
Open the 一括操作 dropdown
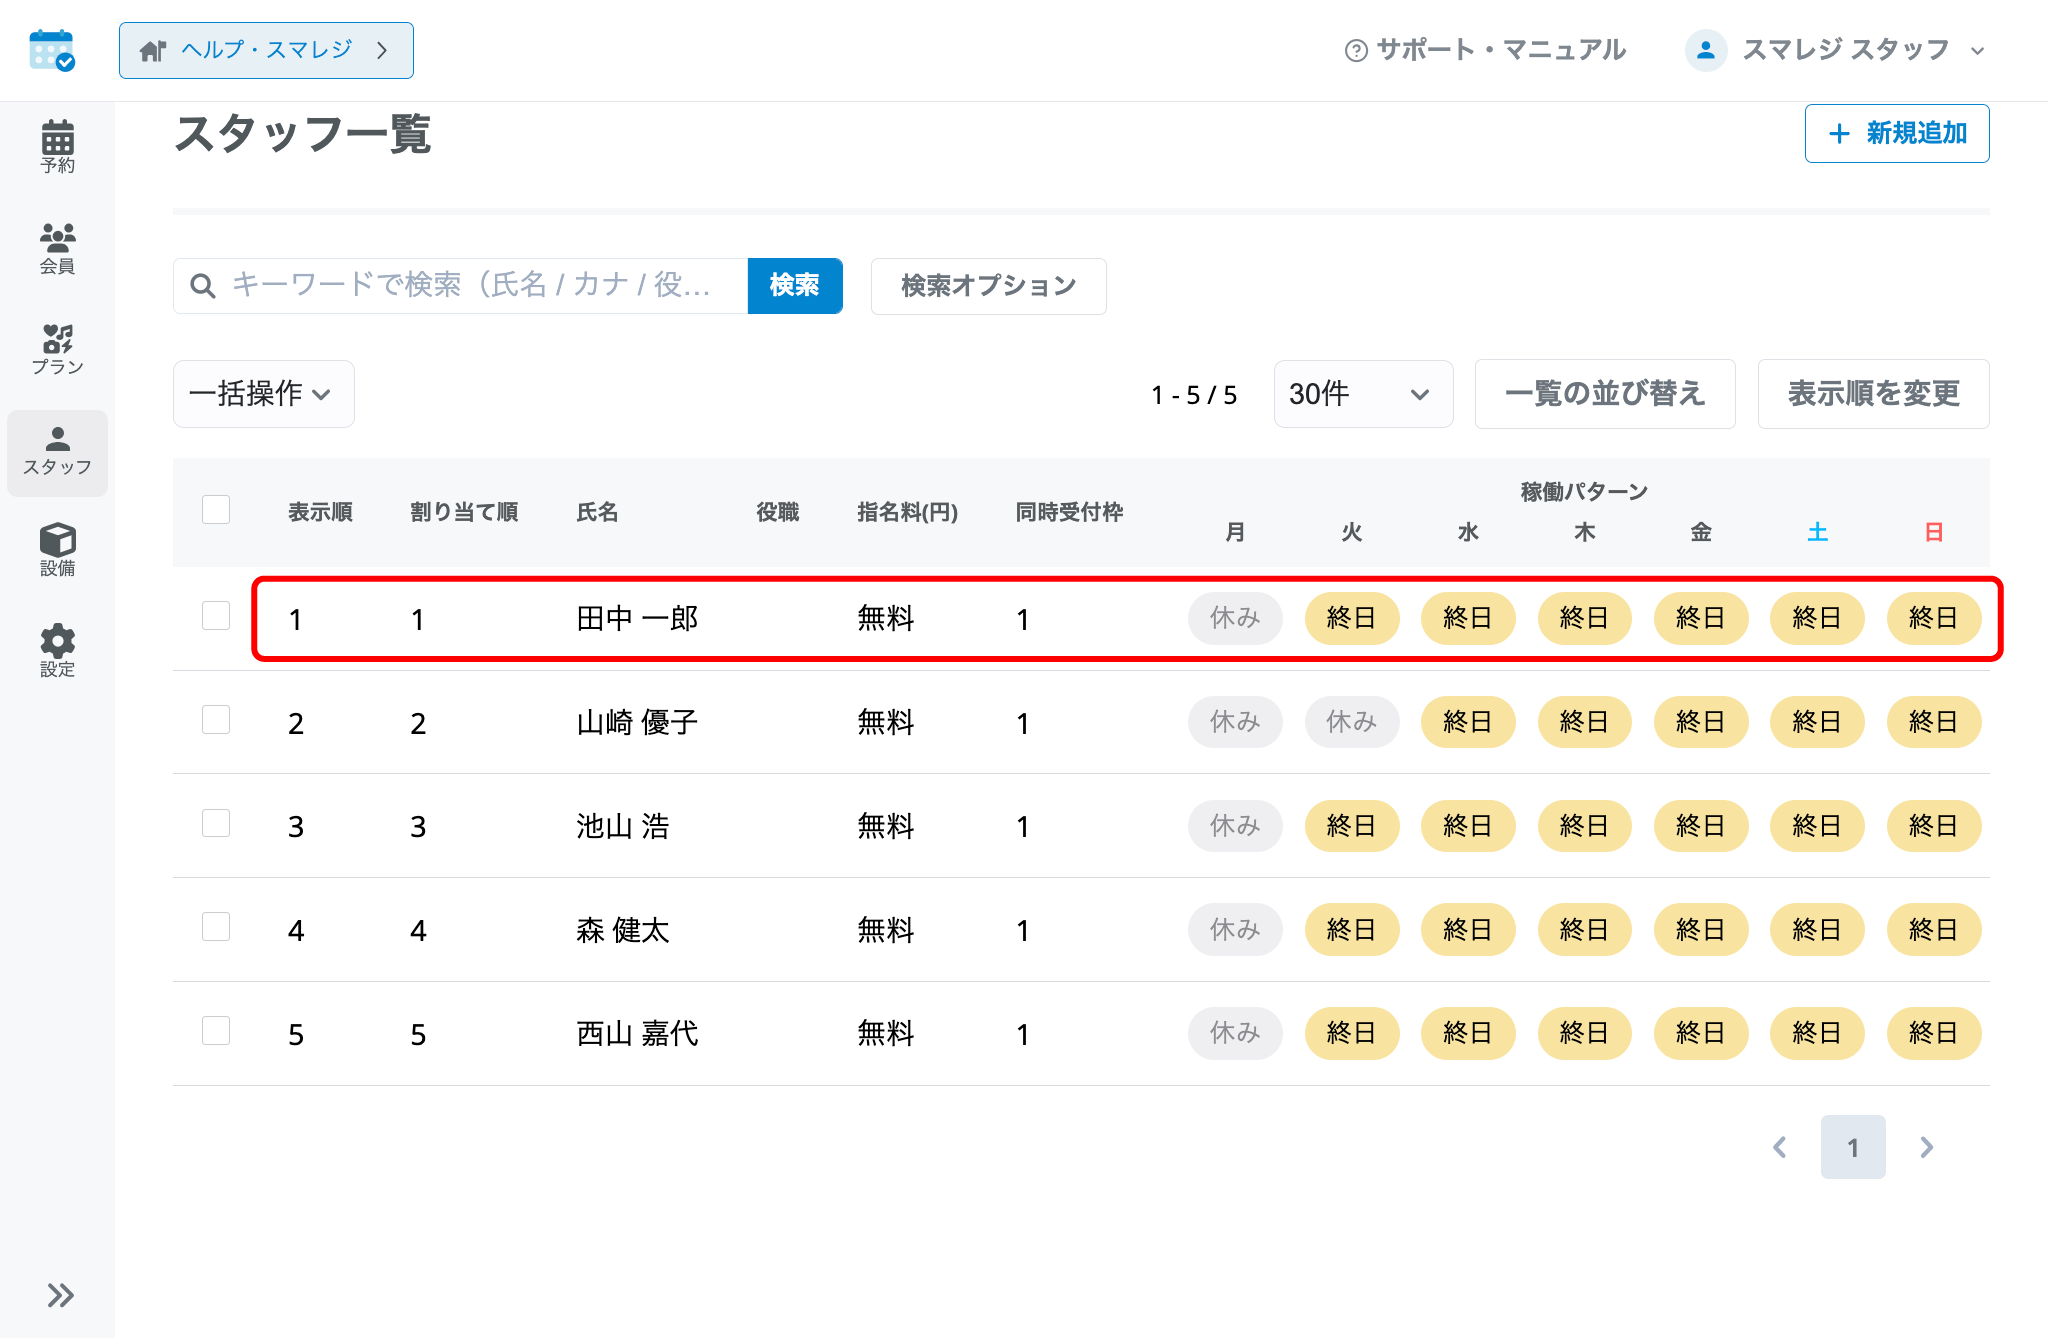tap(263, 394)
